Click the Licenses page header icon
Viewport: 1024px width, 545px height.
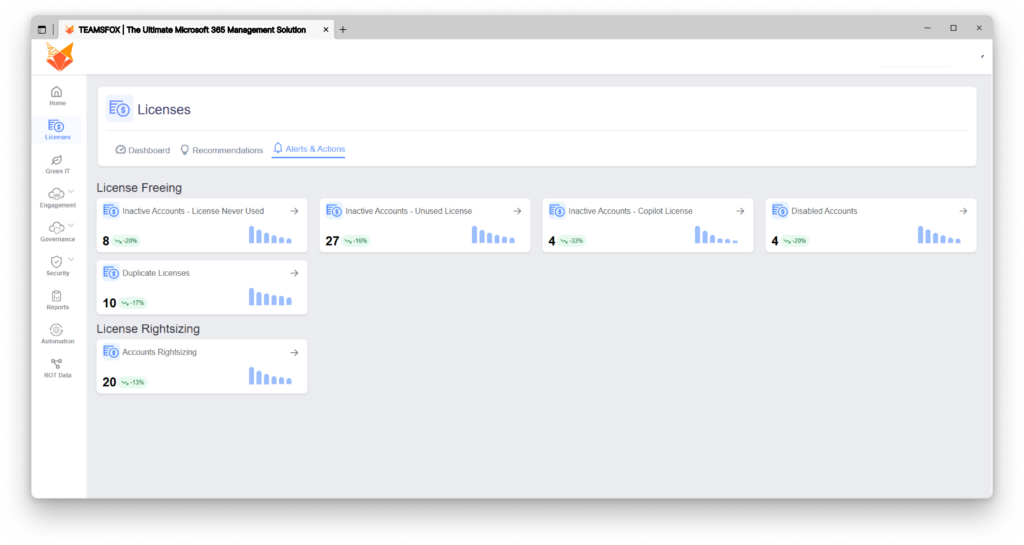click(120, 109)
